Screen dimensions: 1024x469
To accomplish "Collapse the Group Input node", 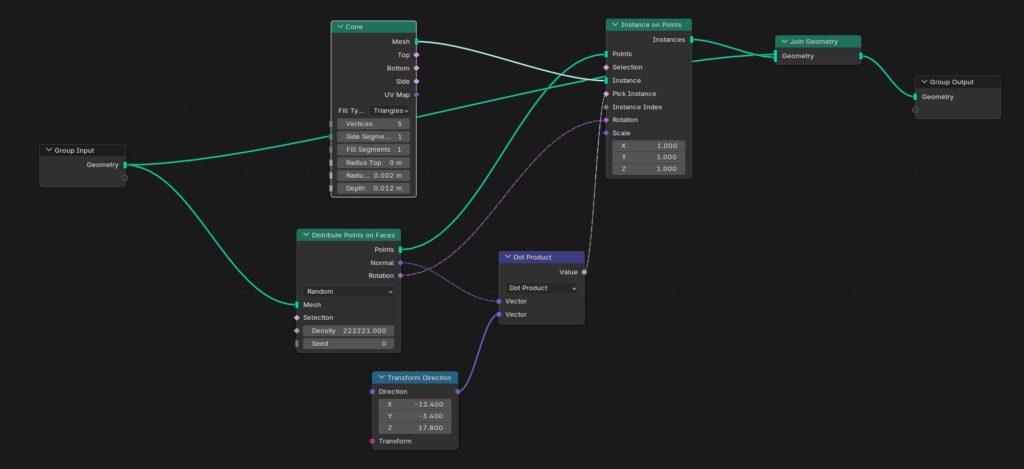I will coord(48,150).
